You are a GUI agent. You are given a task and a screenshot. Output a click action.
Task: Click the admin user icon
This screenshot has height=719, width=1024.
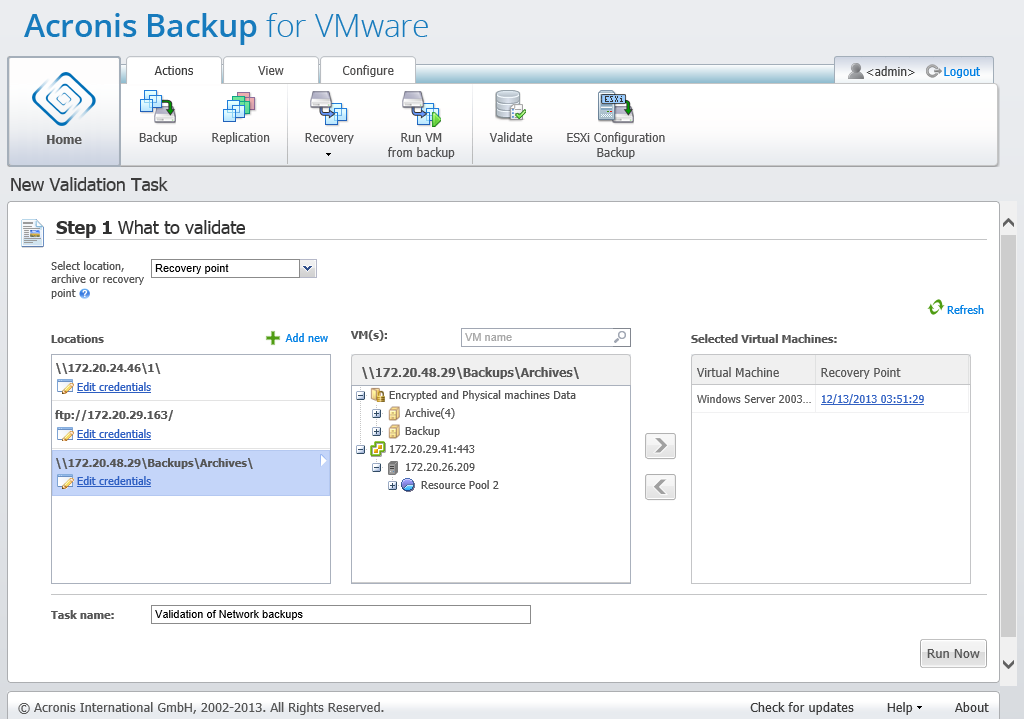[x=856, y=71]
